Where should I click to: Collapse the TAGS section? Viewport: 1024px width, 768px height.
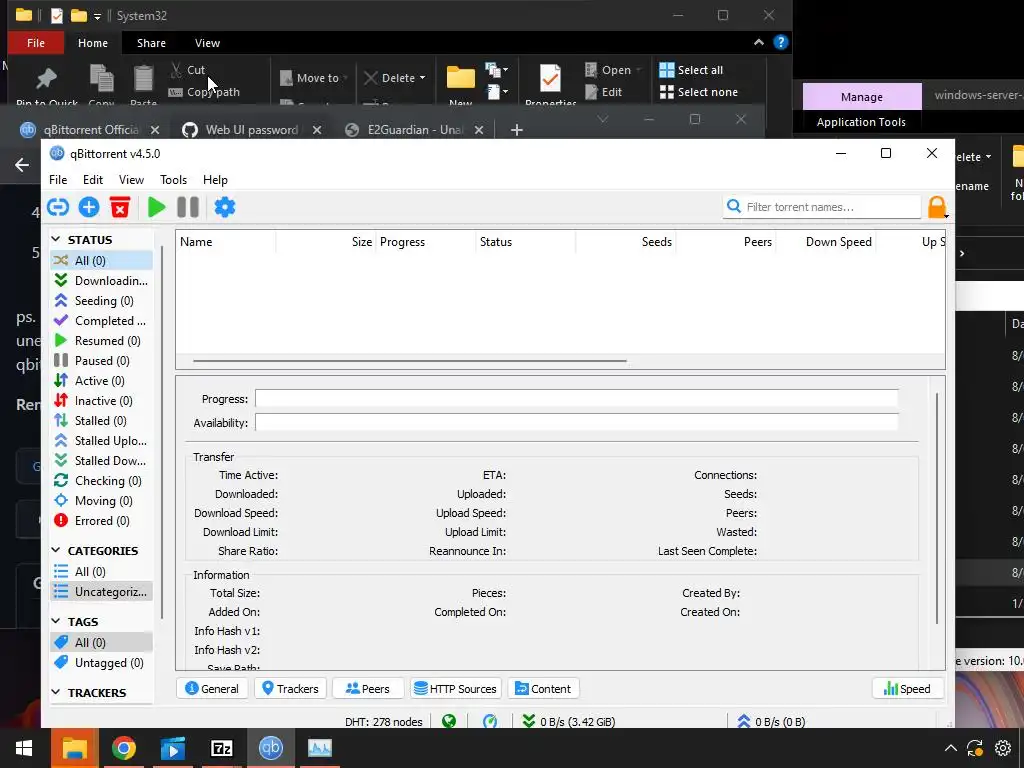[56, 622]
